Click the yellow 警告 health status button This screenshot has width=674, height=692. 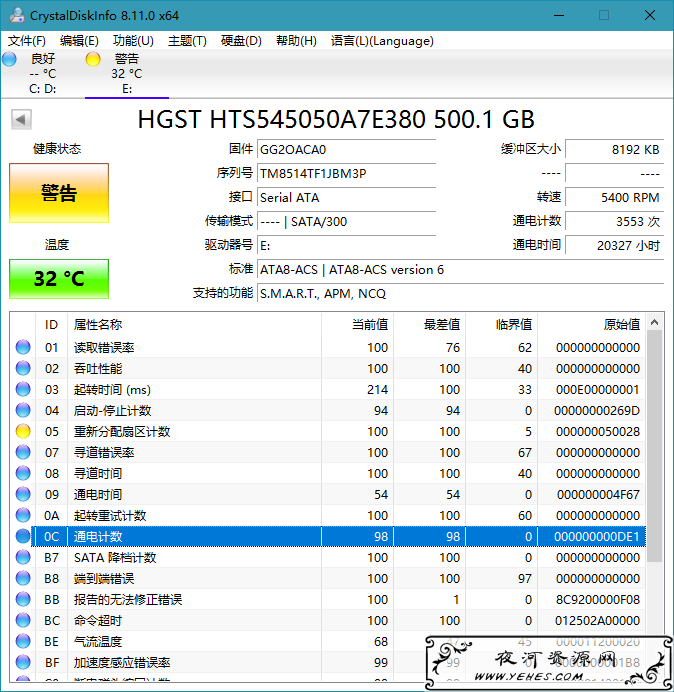(x=59, y=193)
